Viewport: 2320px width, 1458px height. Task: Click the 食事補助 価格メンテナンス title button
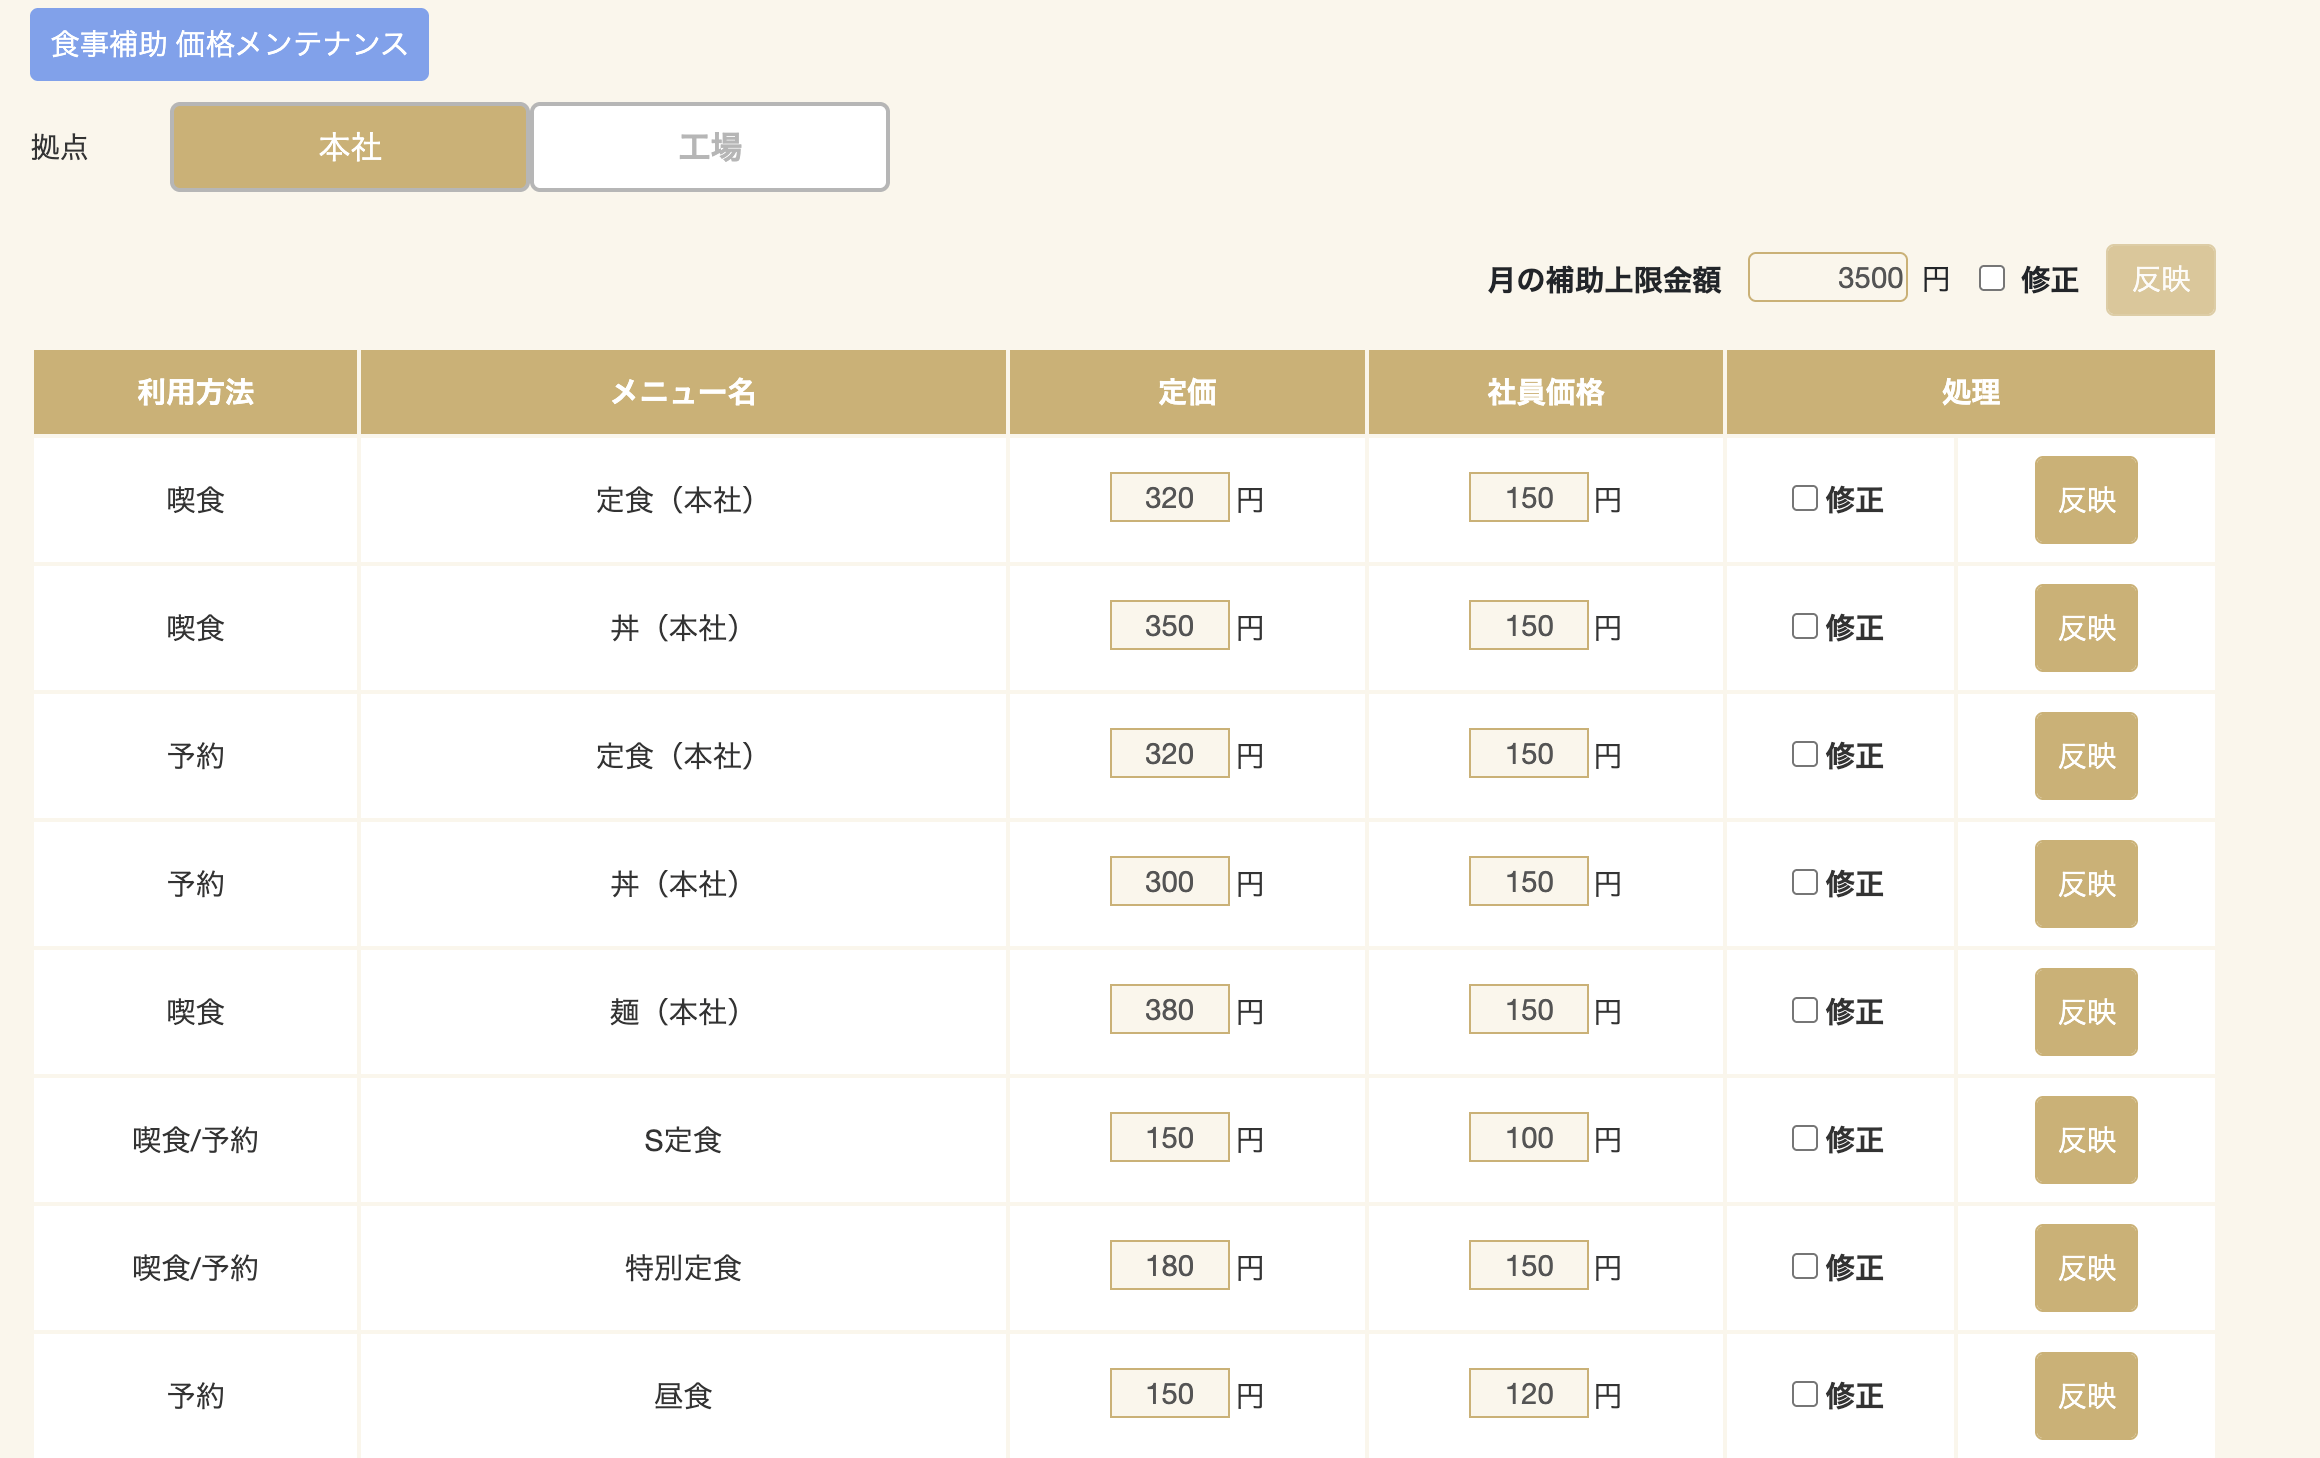point(229,44)
